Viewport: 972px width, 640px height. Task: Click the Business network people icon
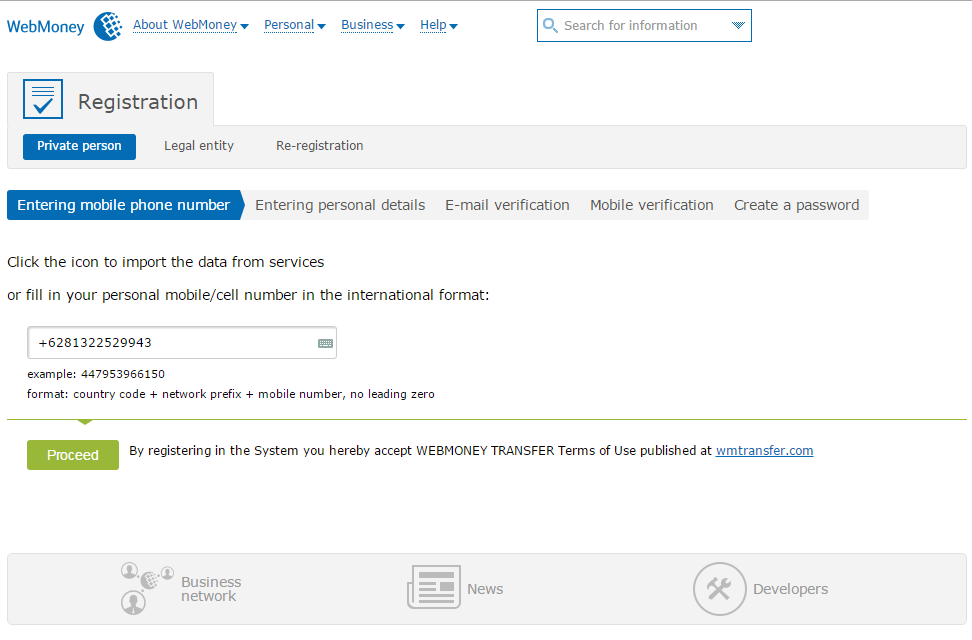point(147,588)
